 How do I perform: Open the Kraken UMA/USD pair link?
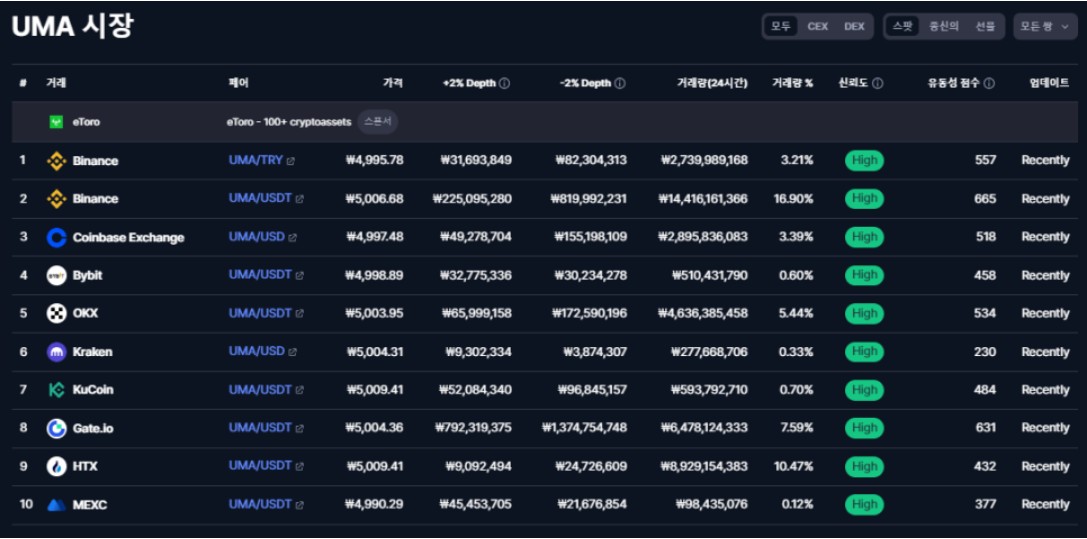click(x=256, y=351)
